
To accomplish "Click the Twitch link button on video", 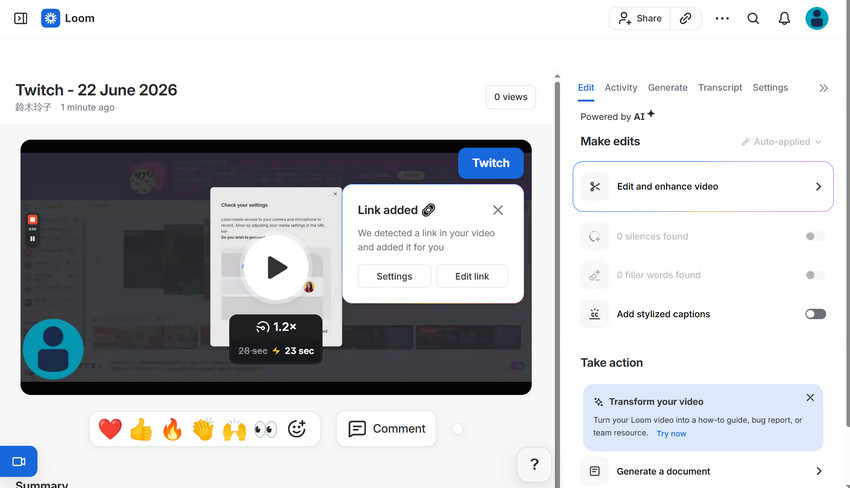I will coord(491,163).
